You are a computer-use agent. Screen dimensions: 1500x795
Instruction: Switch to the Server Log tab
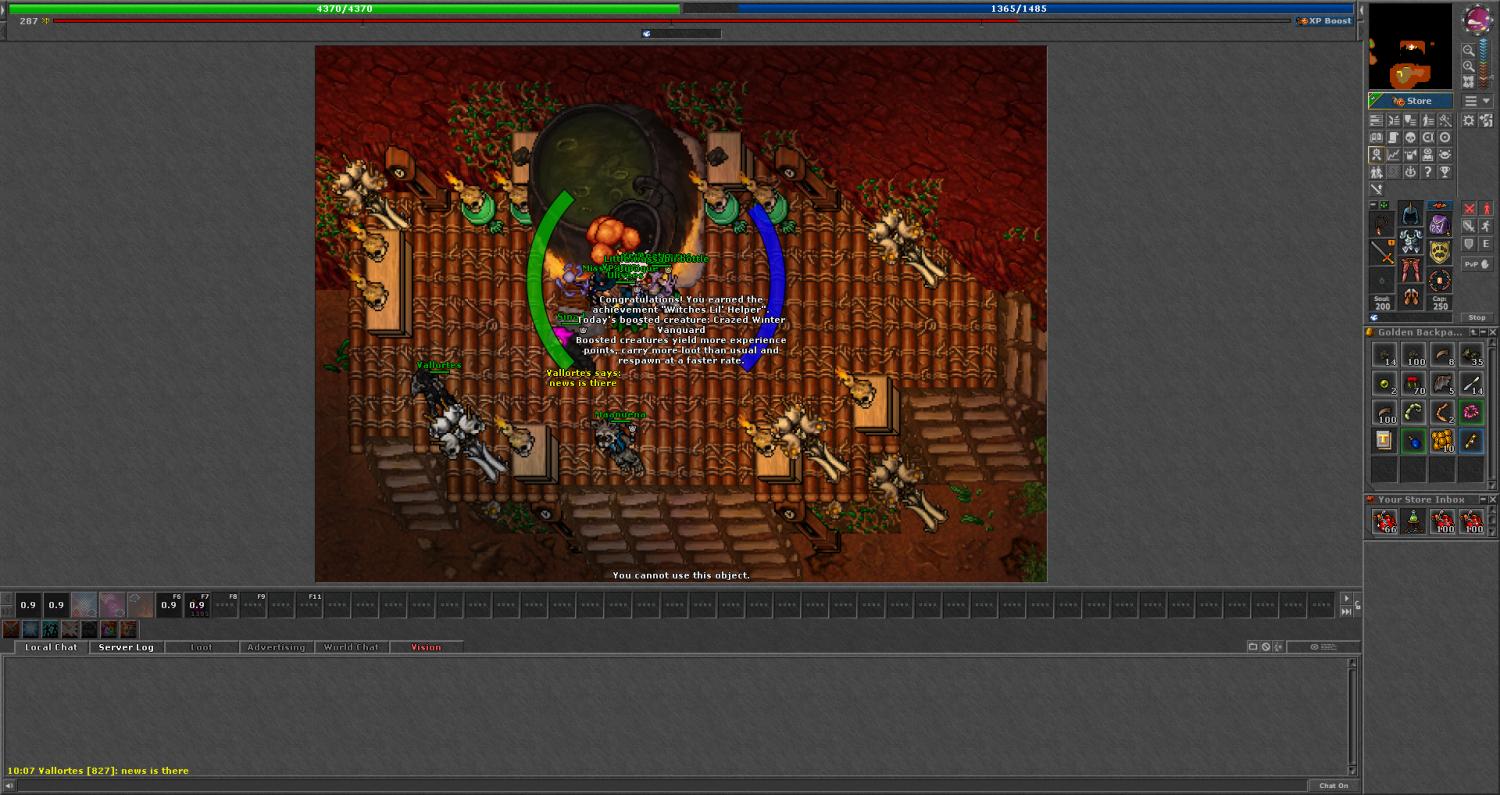point(126,647)
